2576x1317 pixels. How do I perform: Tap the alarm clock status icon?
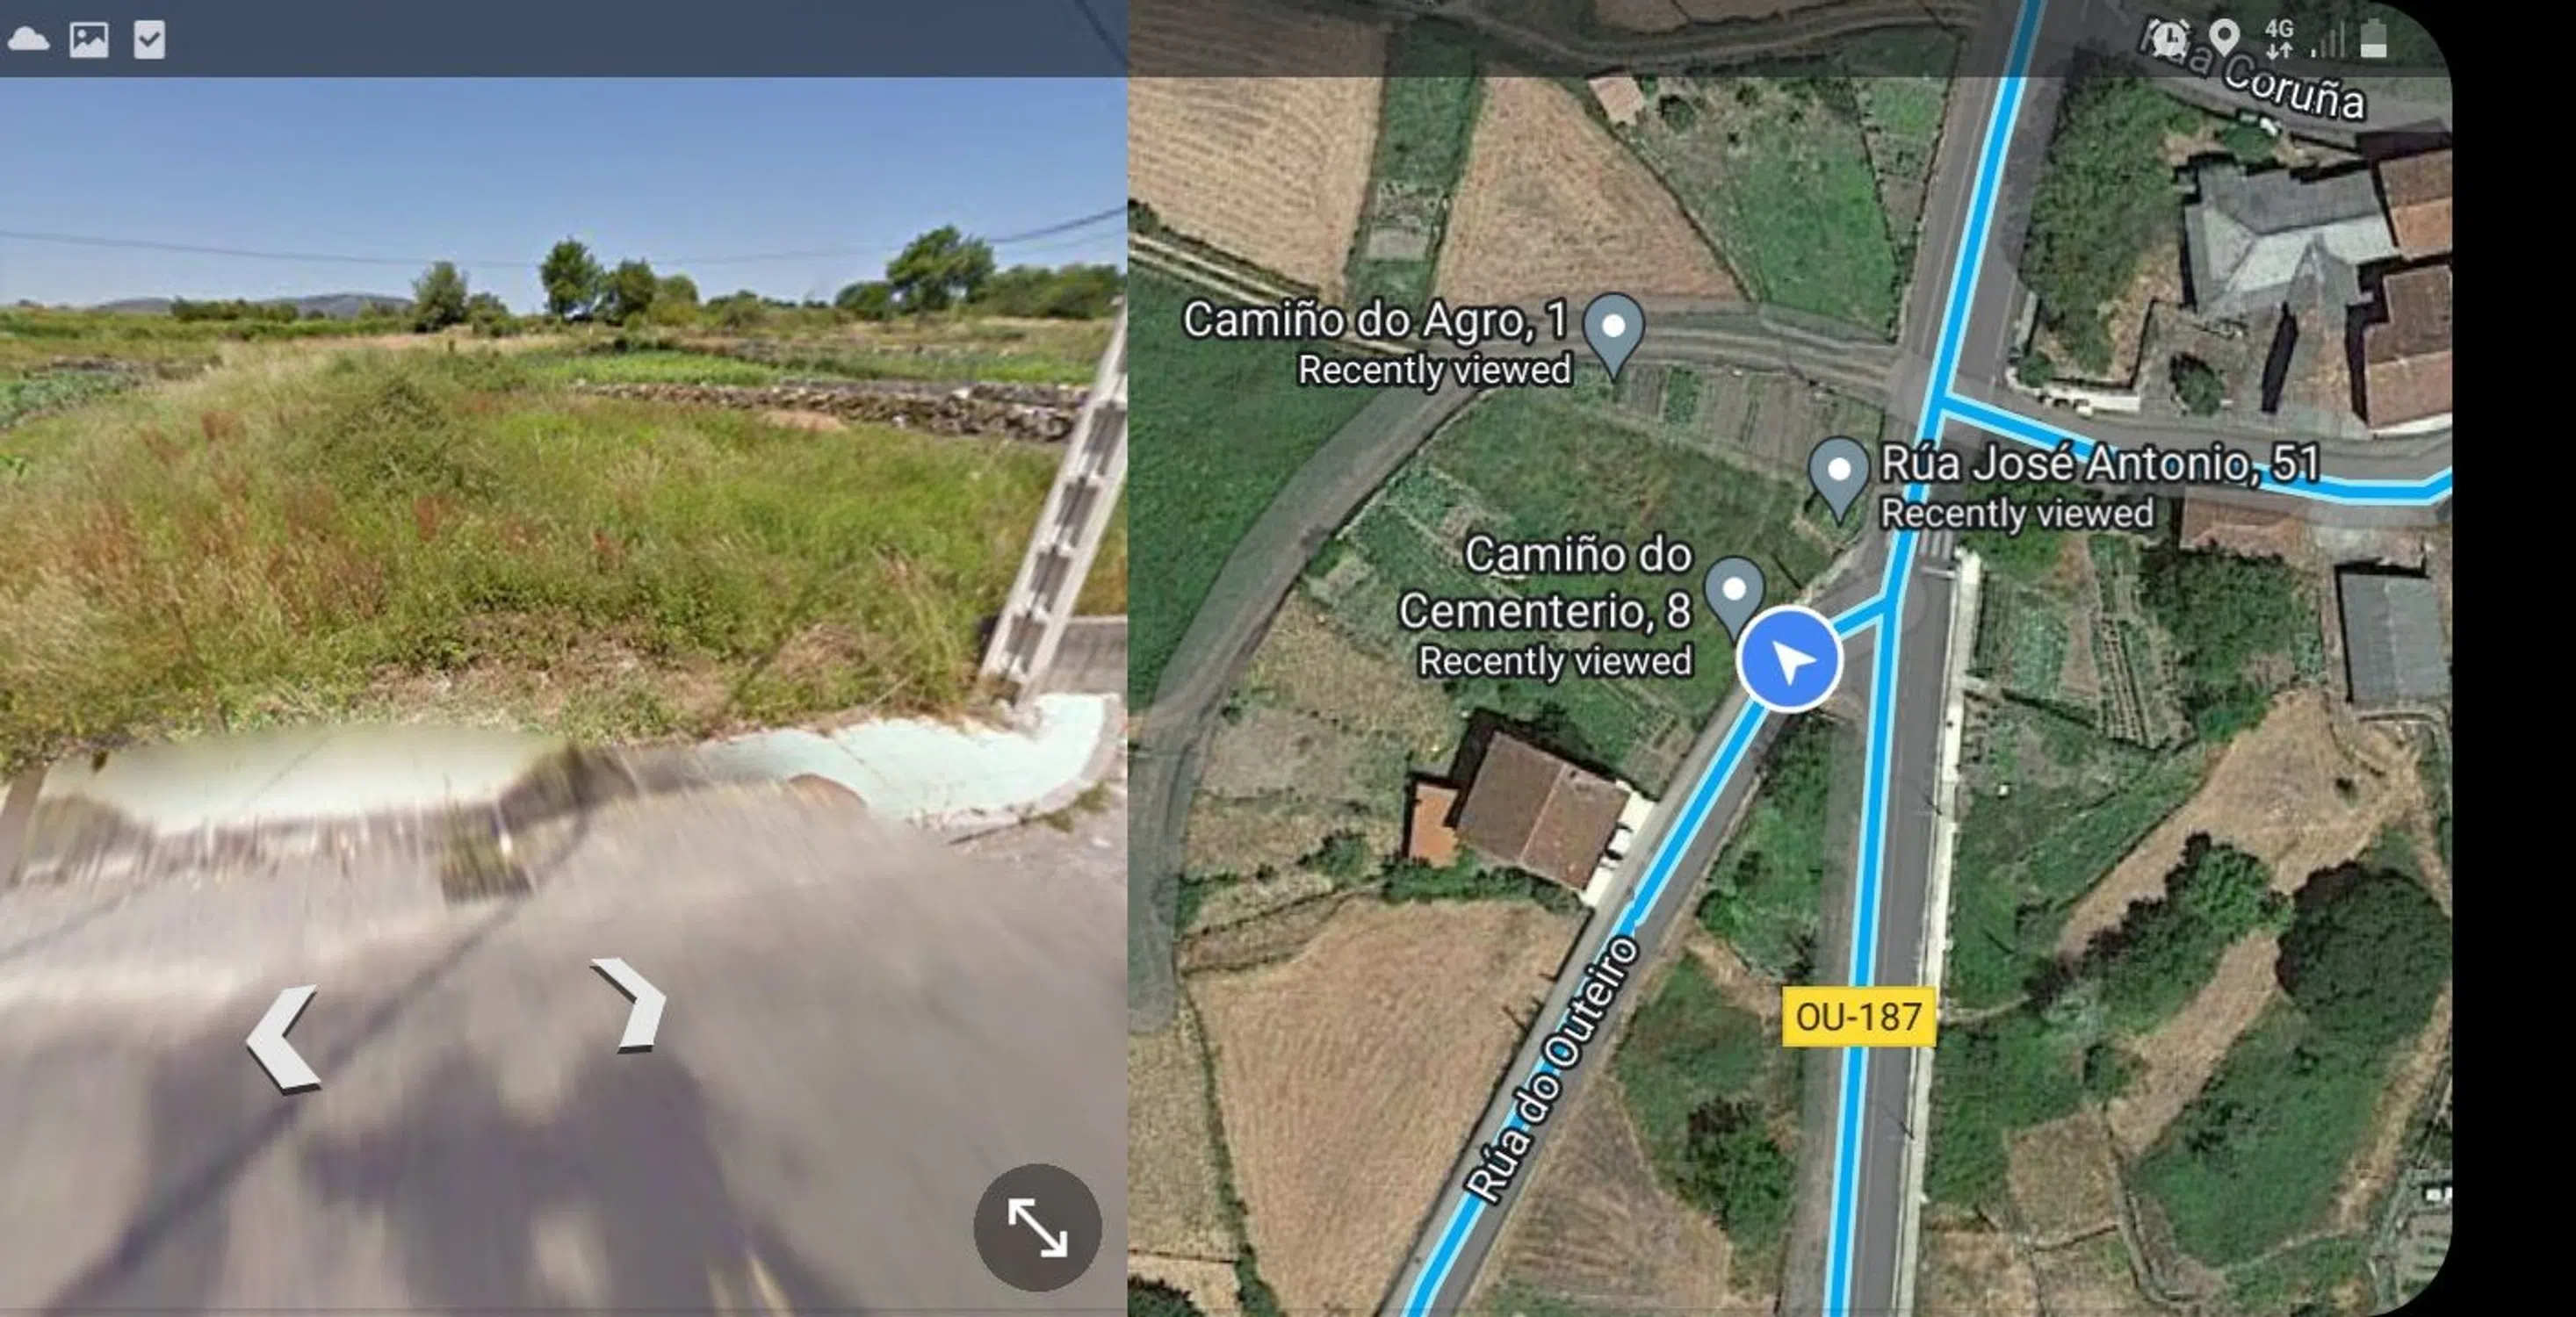click(x=2168, y=39)
